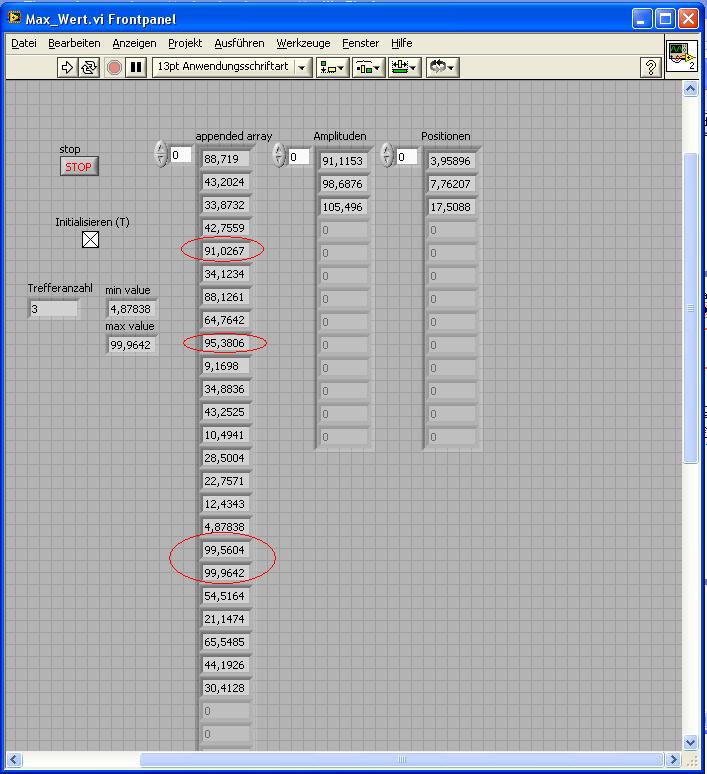This screenshot has height=774, width=707.
Task: Select appended array value 99,9642
Action: click(226, 573)
